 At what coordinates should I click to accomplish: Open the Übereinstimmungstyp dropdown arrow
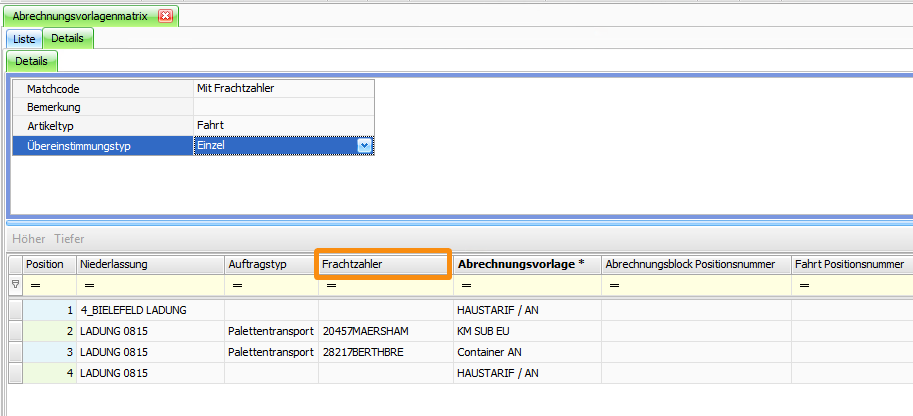(x=364, y=145)
